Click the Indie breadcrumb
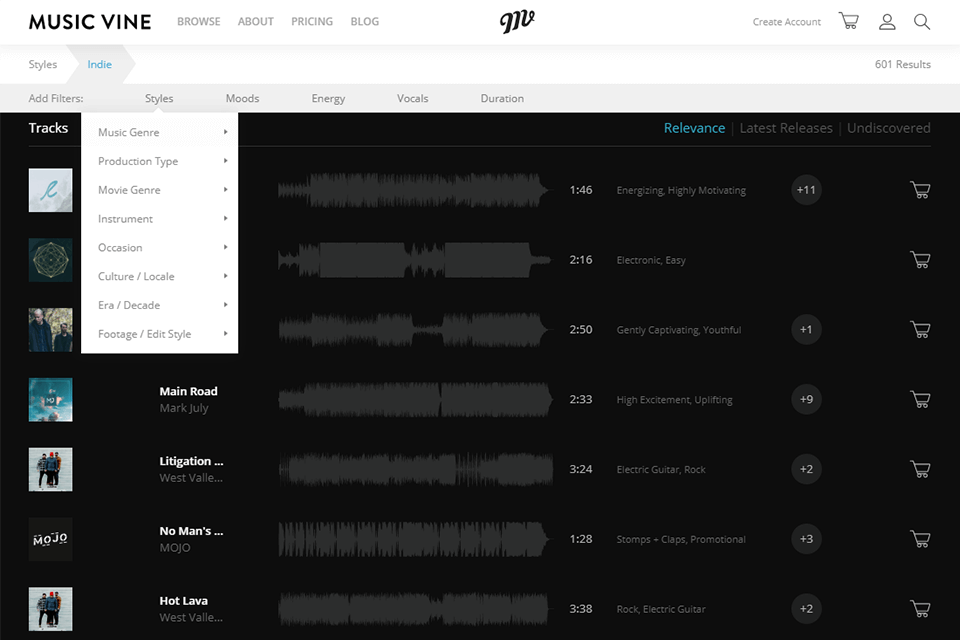Viewport: 960px width, 640px height. (x=99, y=64)
